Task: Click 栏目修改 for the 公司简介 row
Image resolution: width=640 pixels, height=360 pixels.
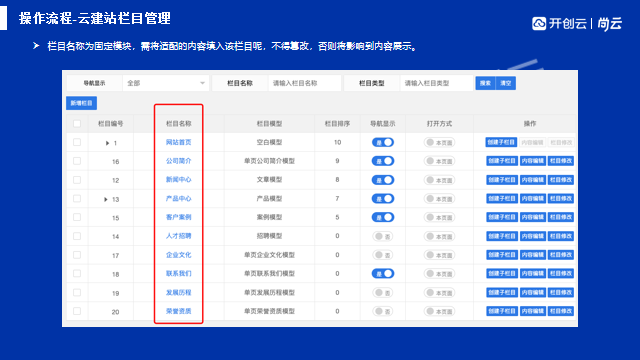Action: (561, 161)
